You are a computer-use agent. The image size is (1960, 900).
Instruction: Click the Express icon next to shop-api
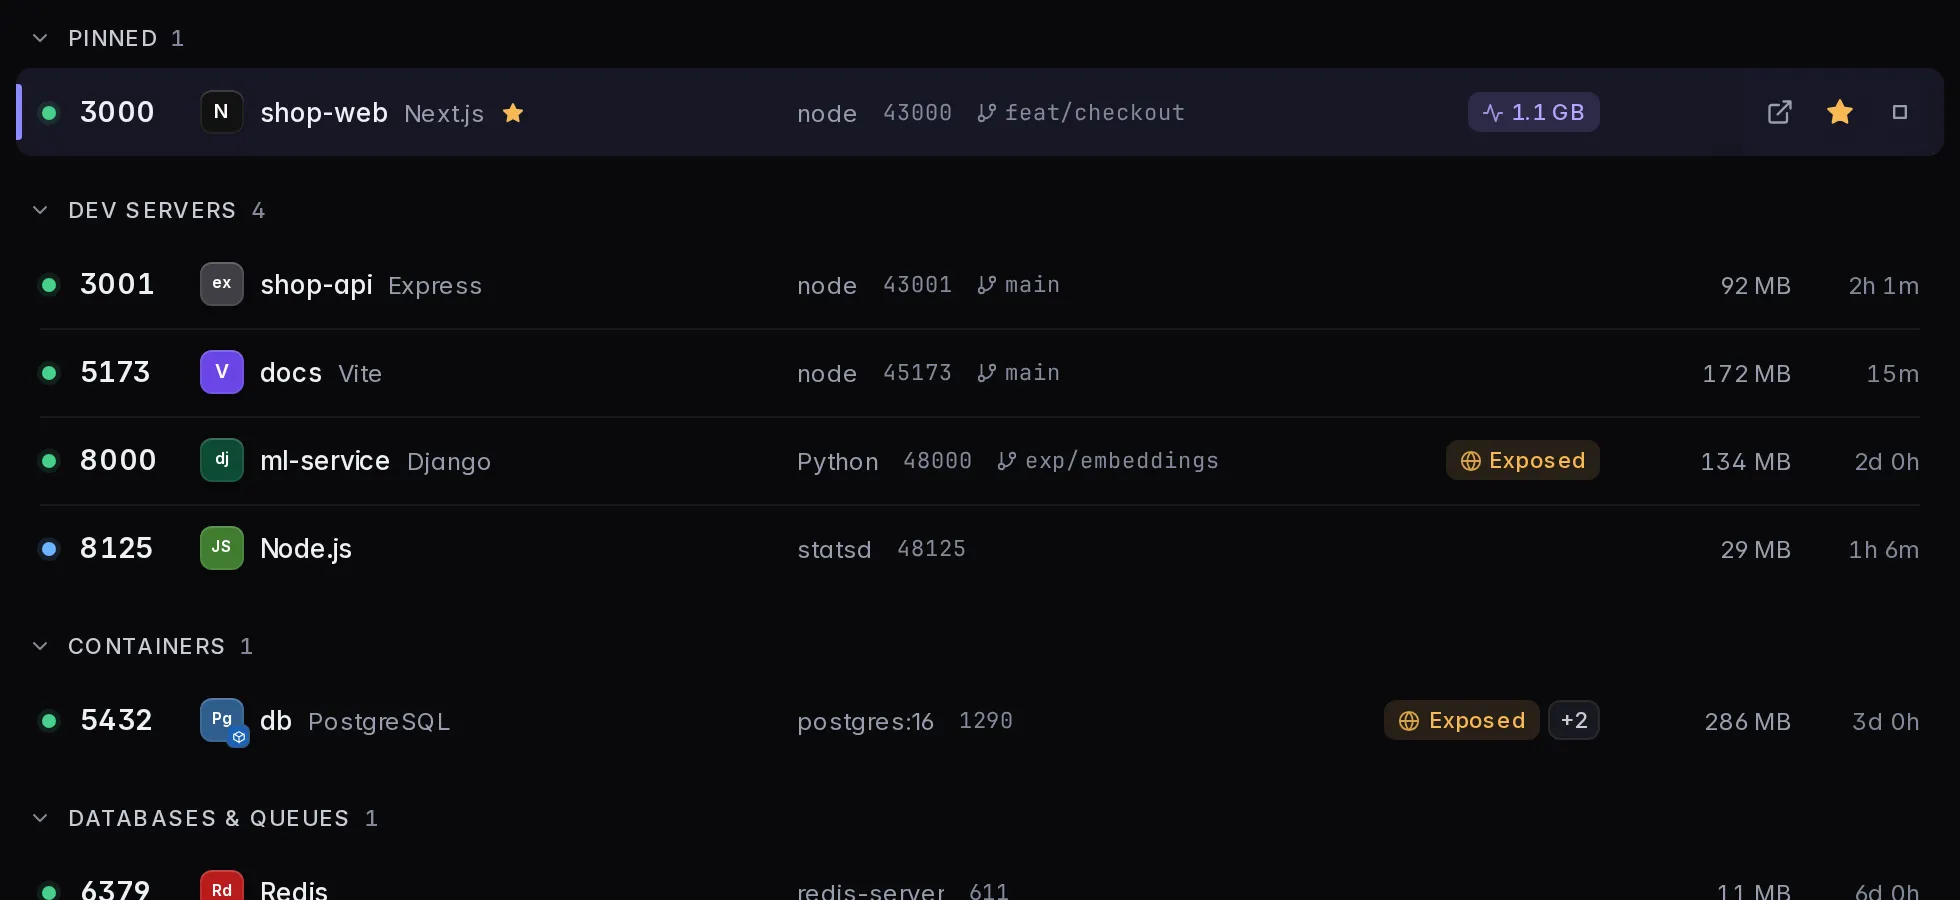tap(222, 284)
